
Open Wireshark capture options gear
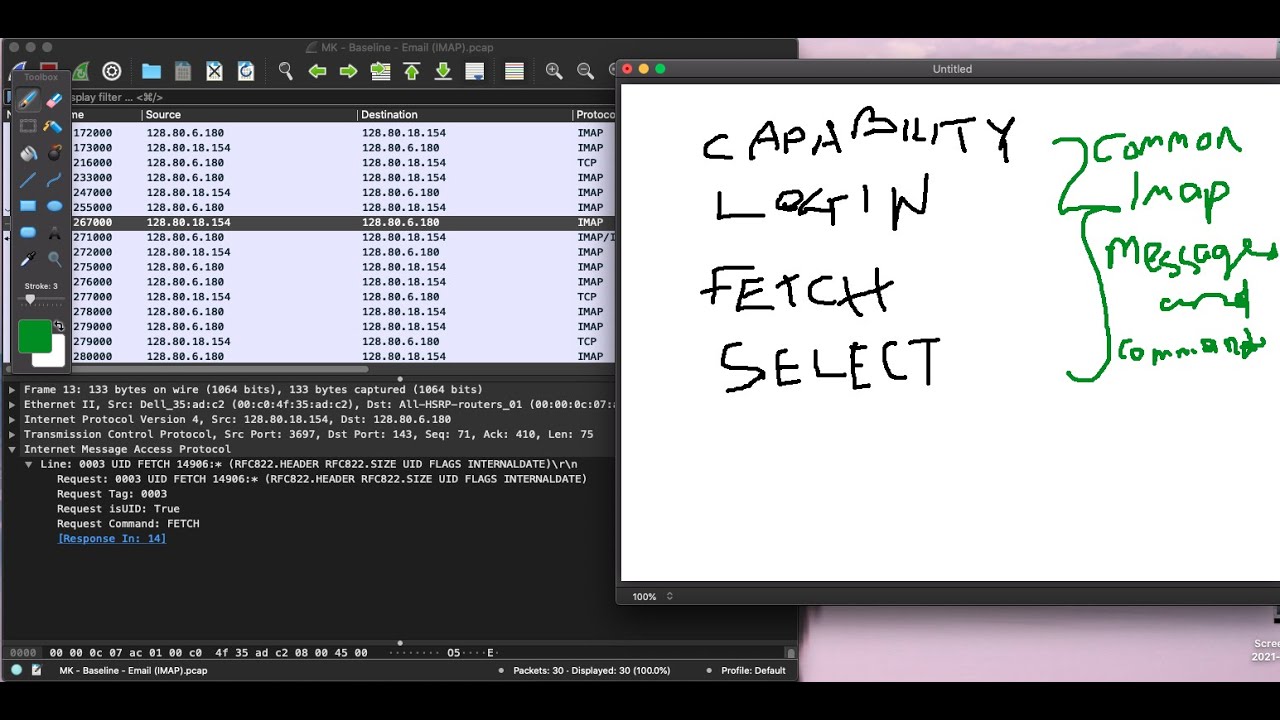click(112, 71)
